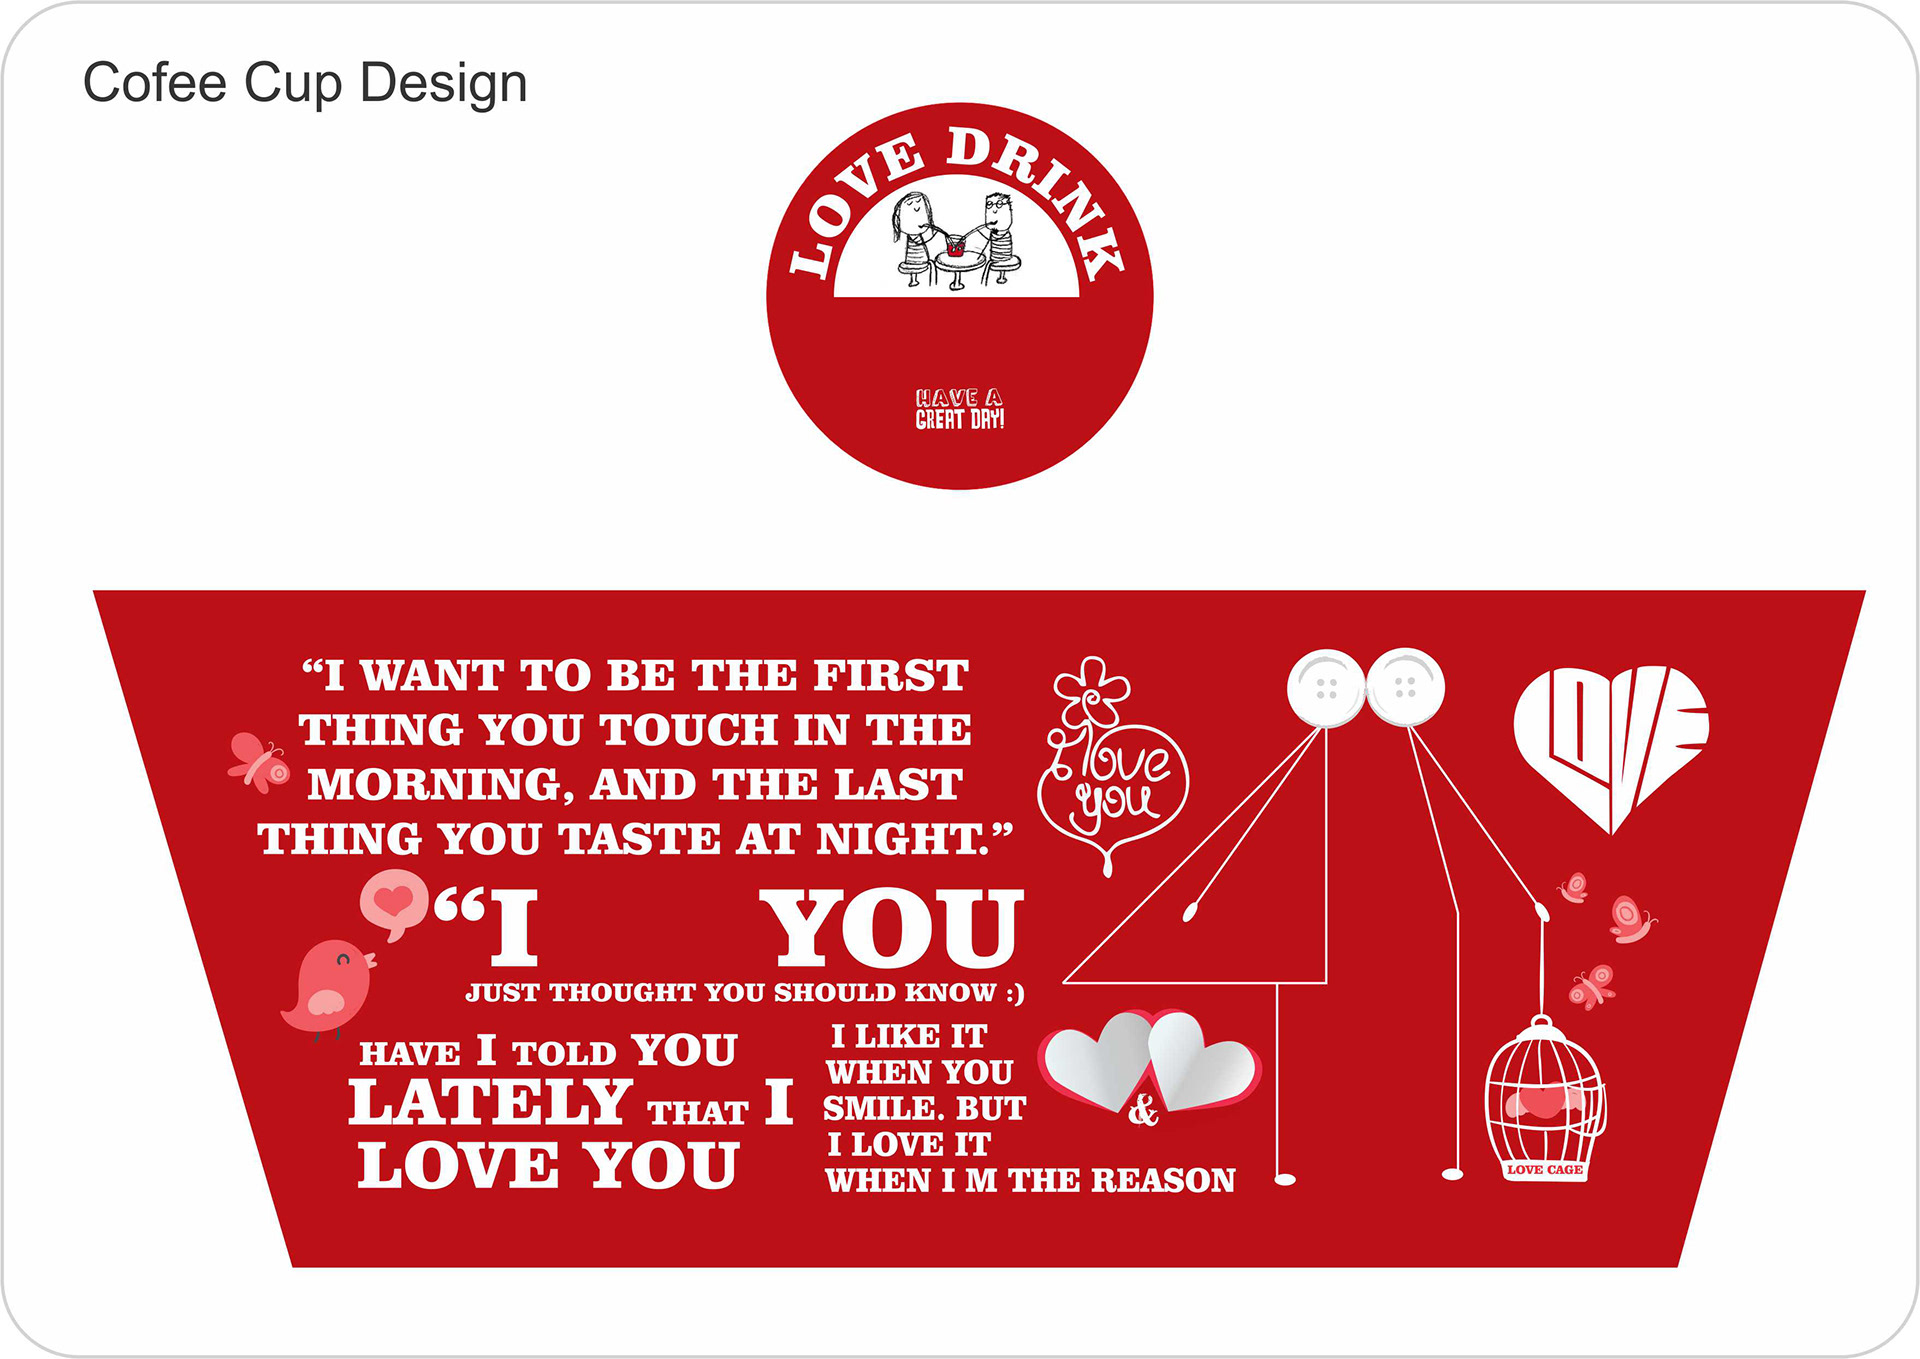The height and width of the screenshot is (1359, 1920).
Task: Click the 'Have a Great Day!' text
Action: [x=960, y=409]
